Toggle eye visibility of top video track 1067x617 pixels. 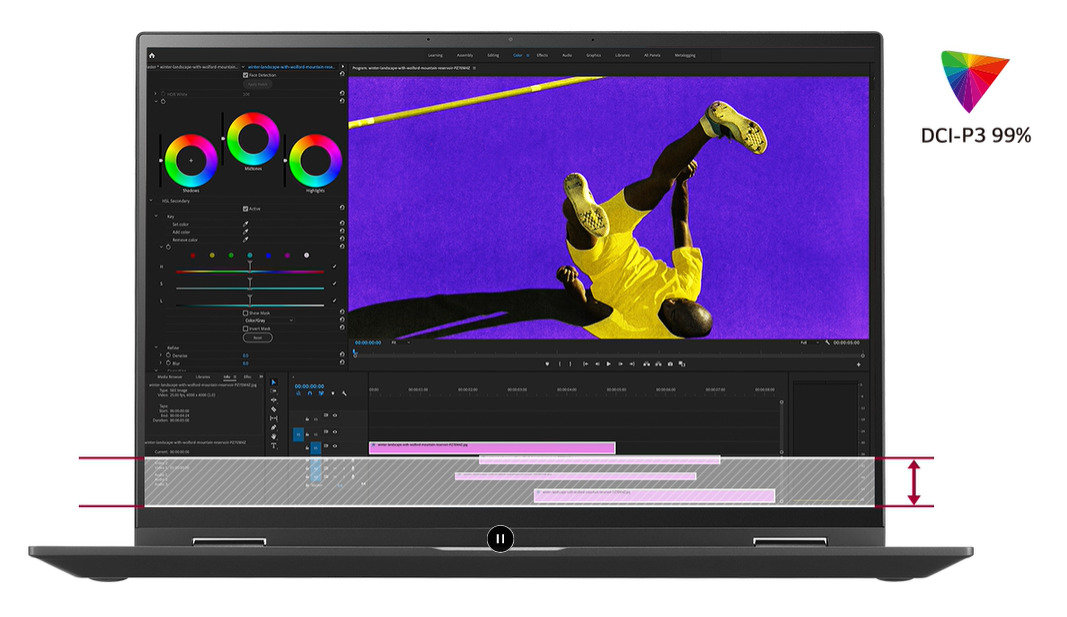pos(335,415)
